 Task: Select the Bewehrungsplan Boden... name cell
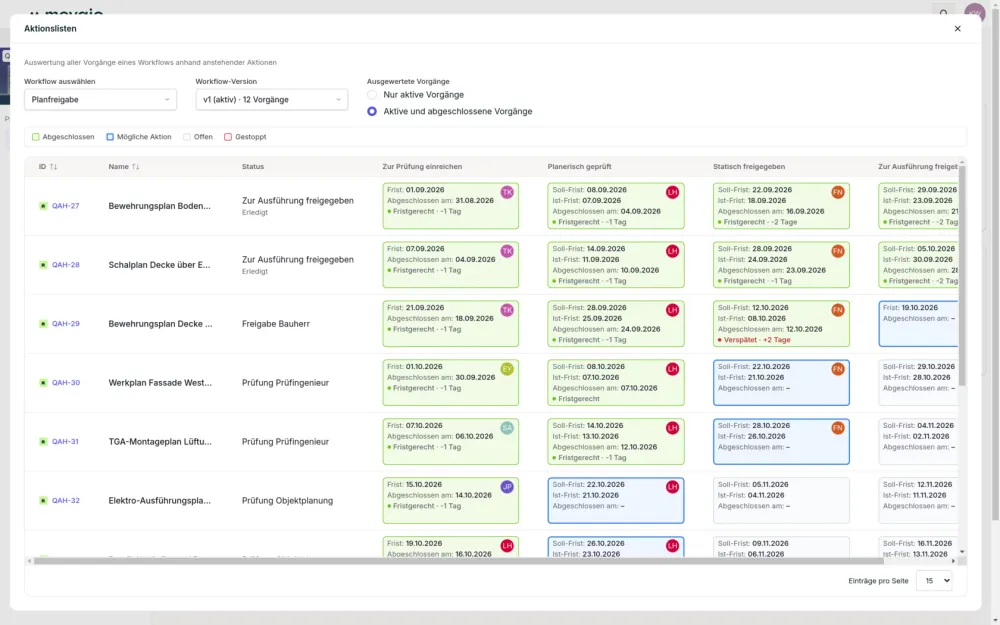[159, 206]
